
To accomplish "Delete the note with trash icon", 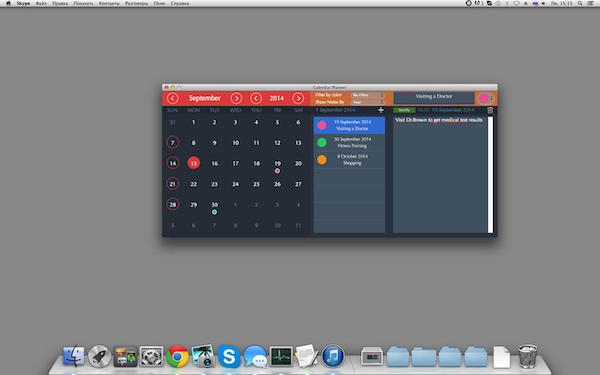I will [490, 110].
